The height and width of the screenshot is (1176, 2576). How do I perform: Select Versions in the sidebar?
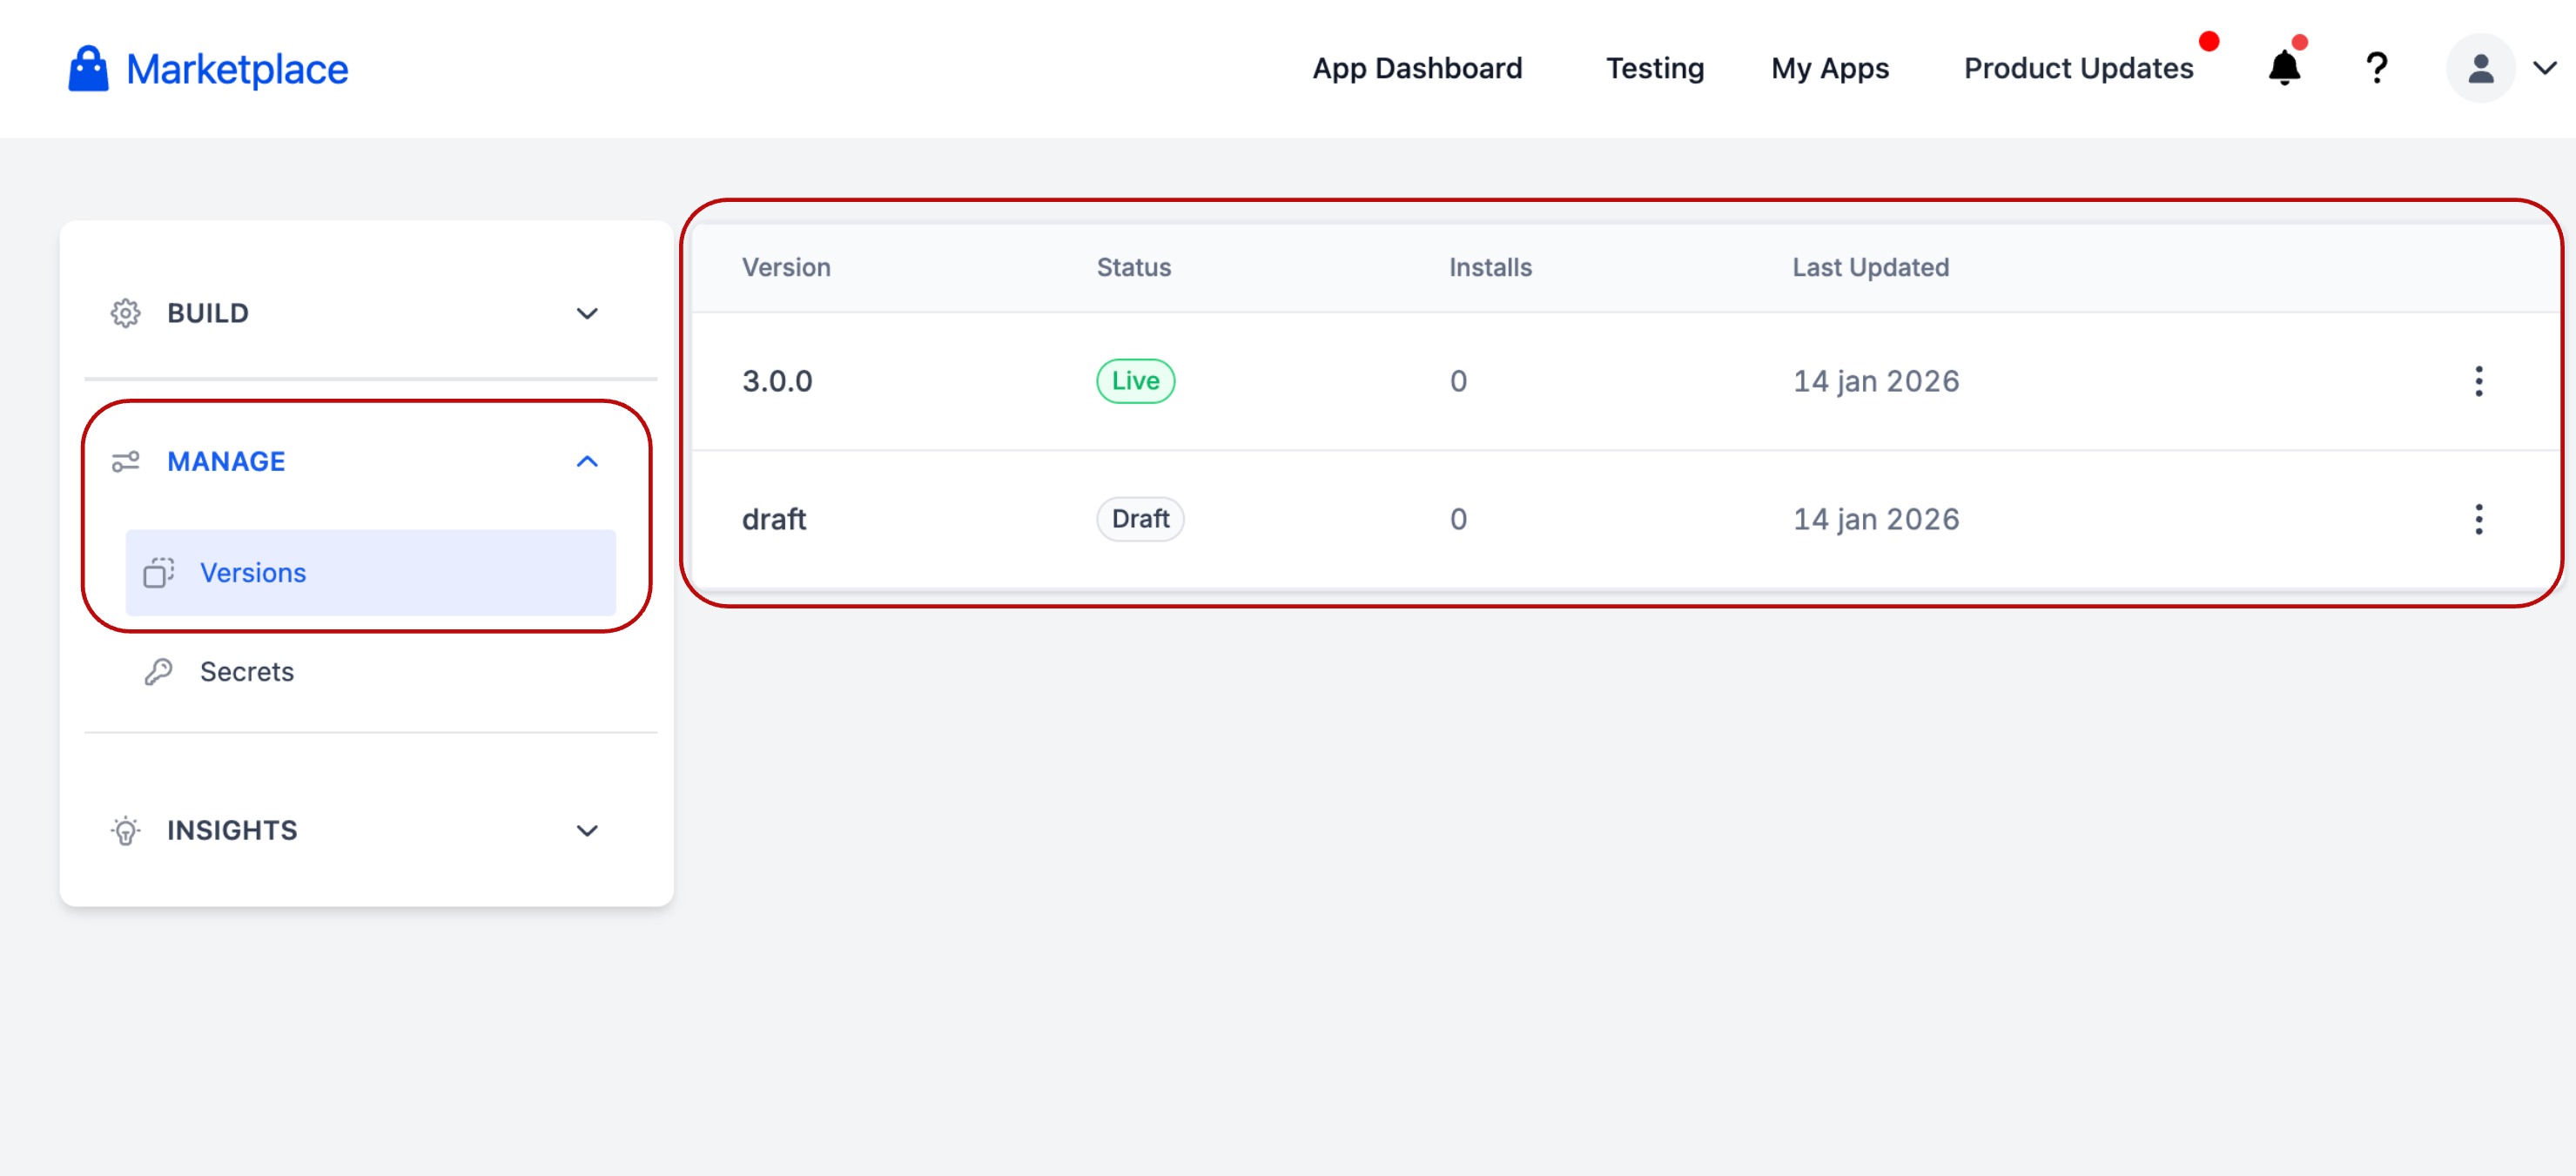coord(253,572)
